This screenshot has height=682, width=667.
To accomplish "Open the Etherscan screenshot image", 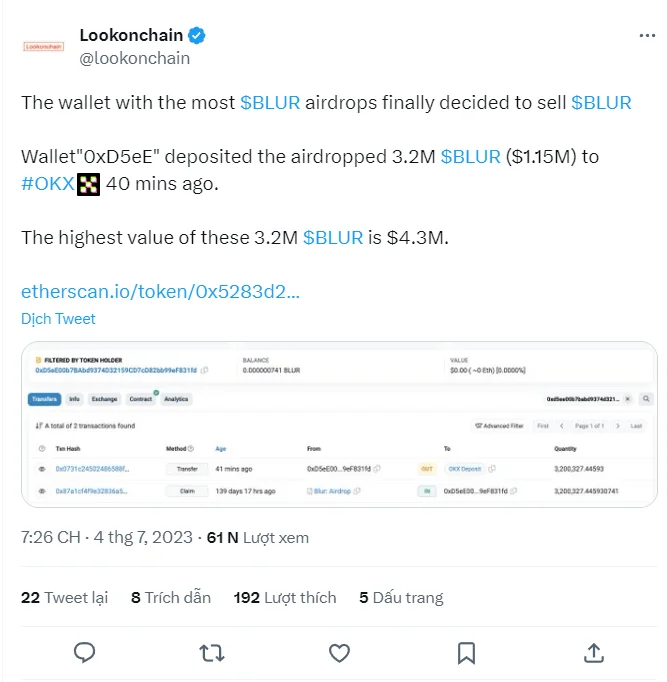I will click(339, 425).
